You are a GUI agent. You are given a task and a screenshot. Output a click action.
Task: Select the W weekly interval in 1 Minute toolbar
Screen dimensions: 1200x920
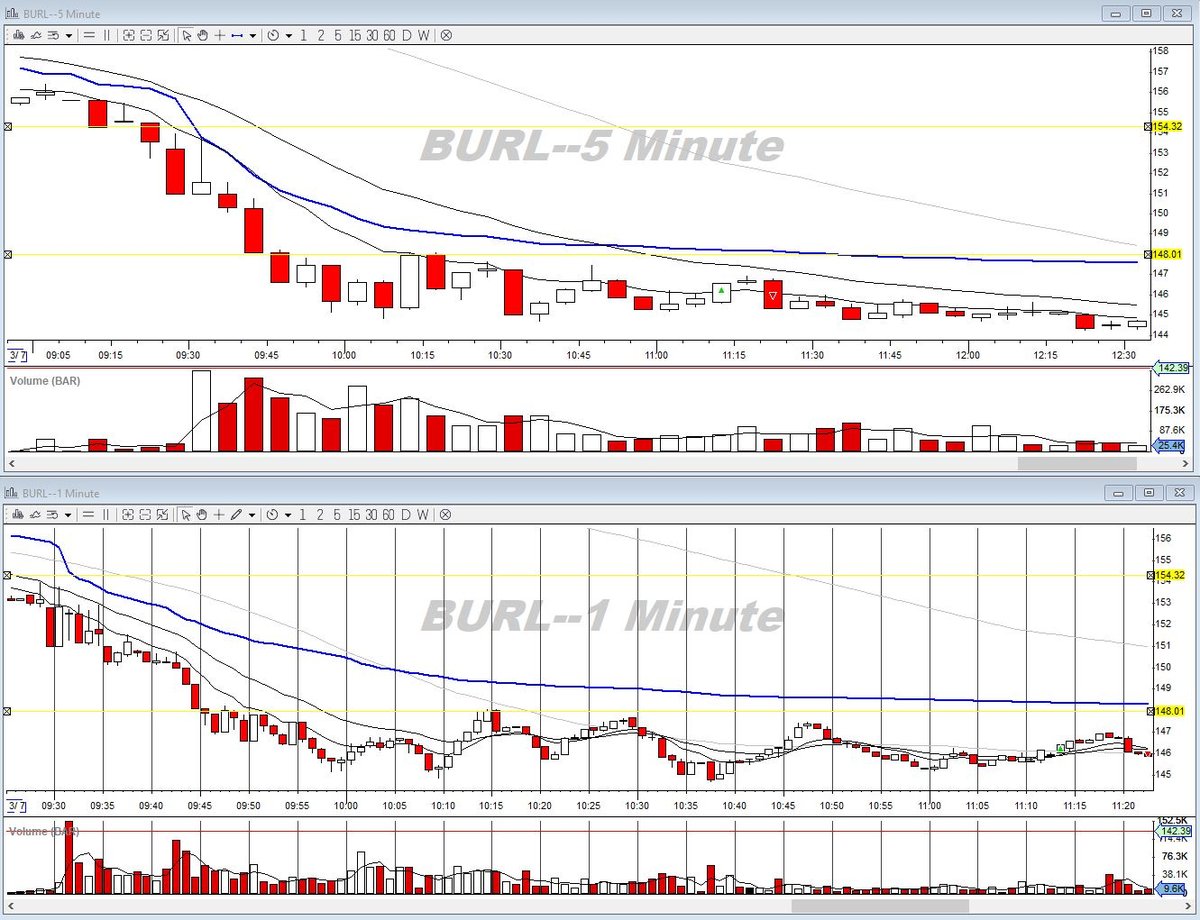pos(423,515)
